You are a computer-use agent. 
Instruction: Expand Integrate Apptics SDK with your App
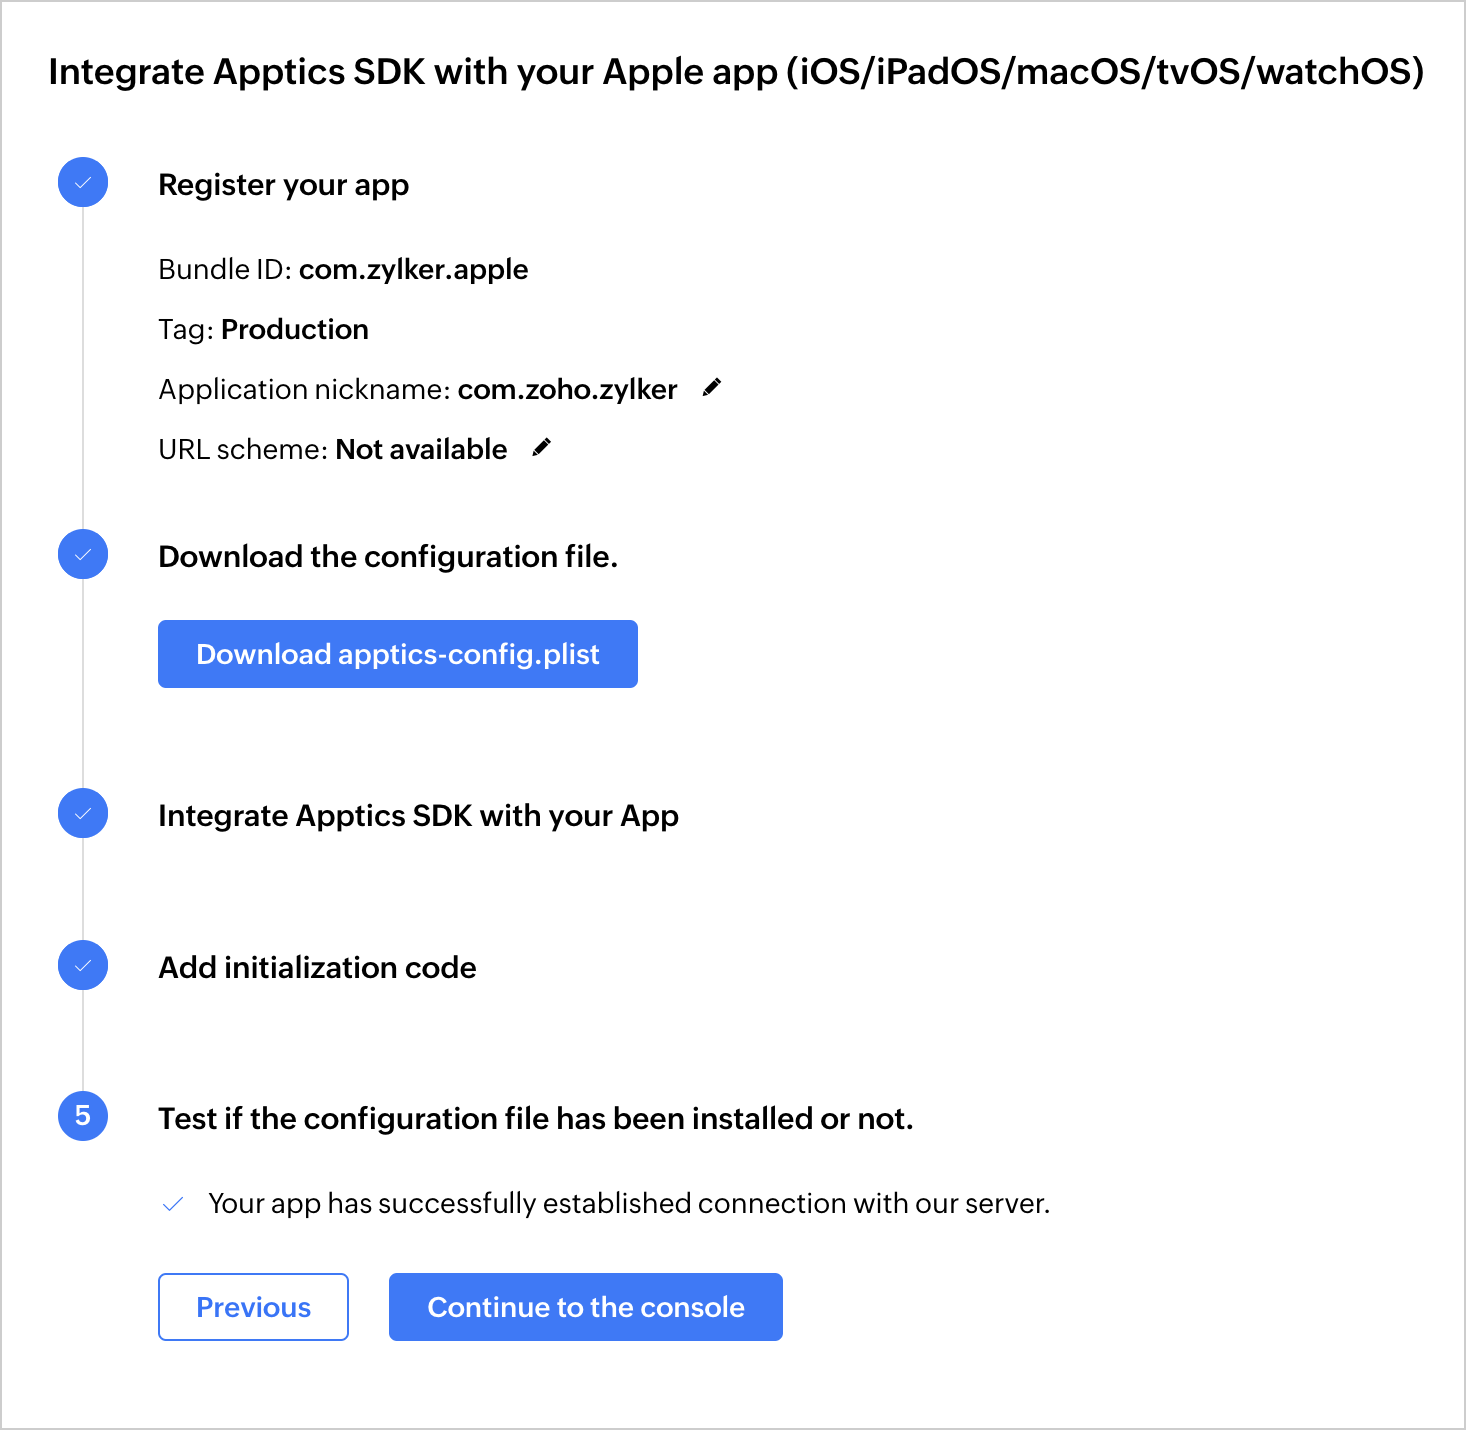click(419, 816)
